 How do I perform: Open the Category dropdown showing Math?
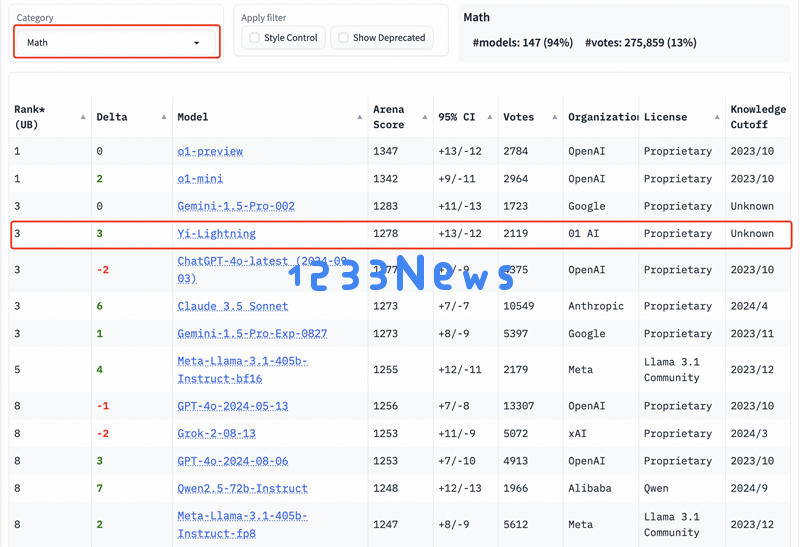(x=116, y=42)
